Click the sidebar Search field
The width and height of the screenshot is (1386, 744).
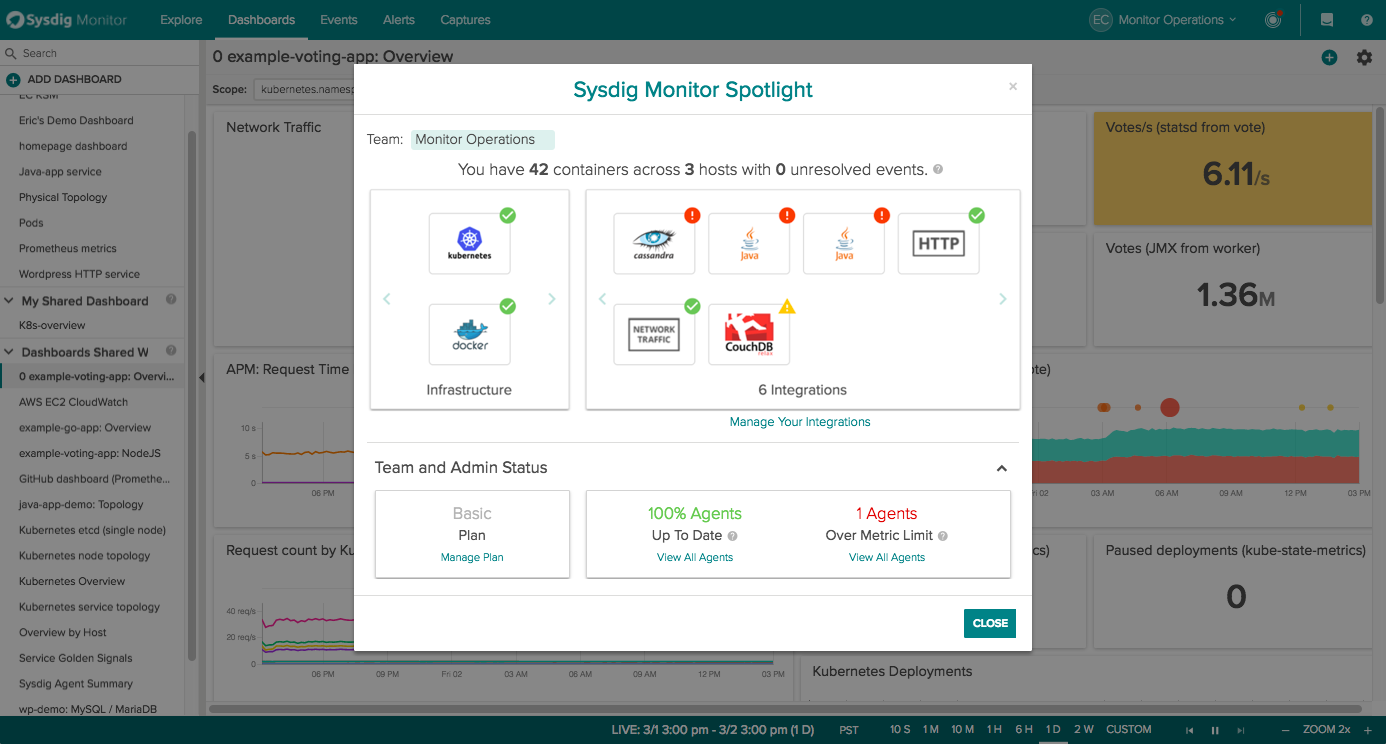pos(100,53)
